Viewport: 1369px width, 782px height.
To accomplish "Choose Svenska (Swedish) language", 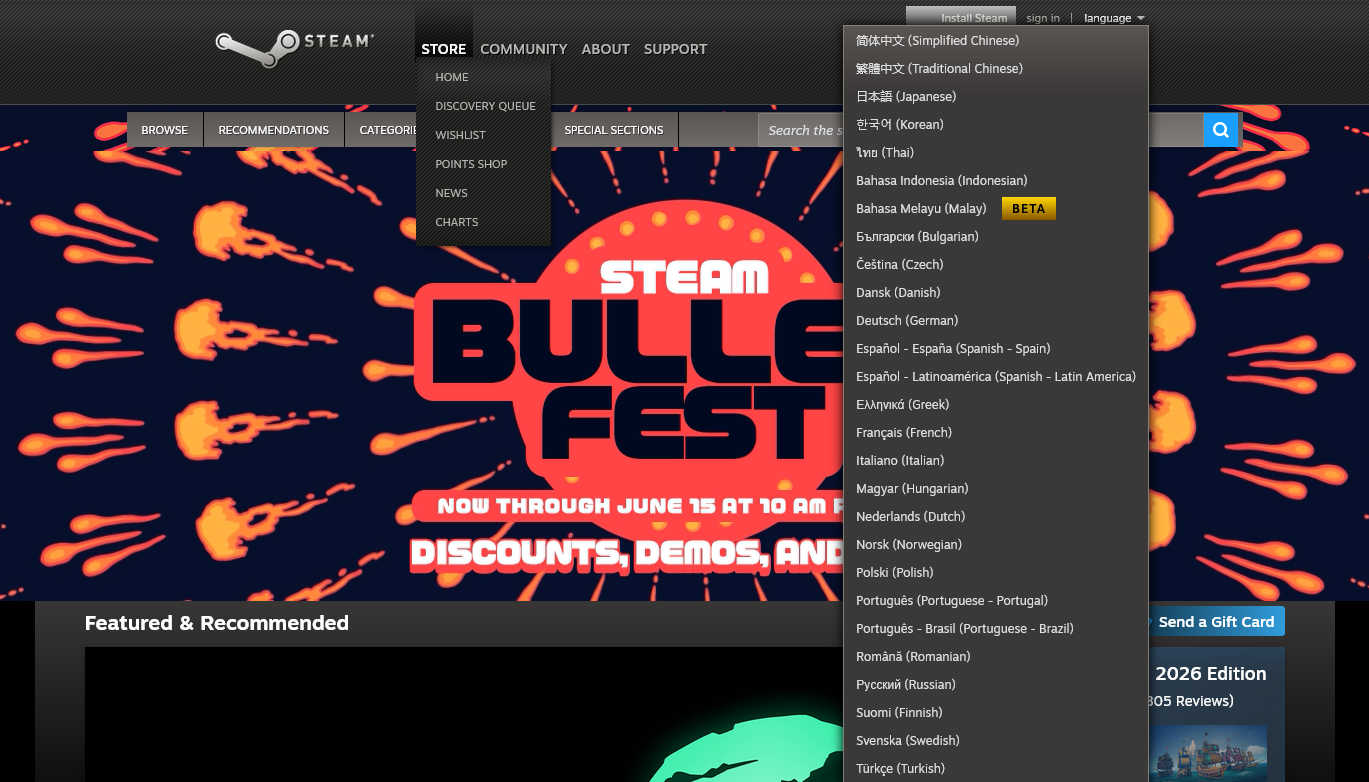I will click(996, 741).
